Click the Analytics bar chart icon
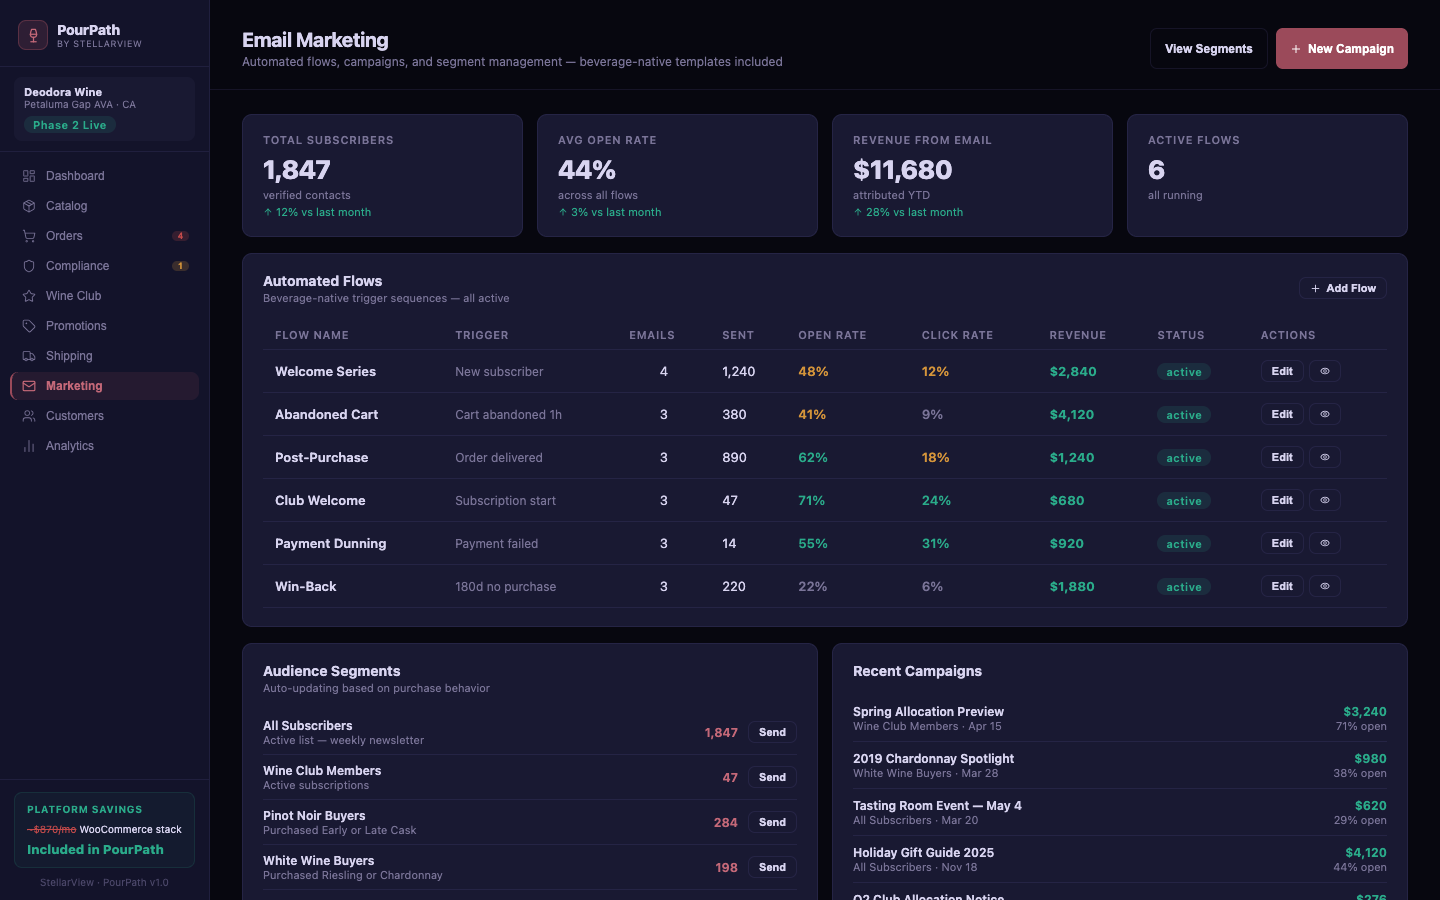 29,446
